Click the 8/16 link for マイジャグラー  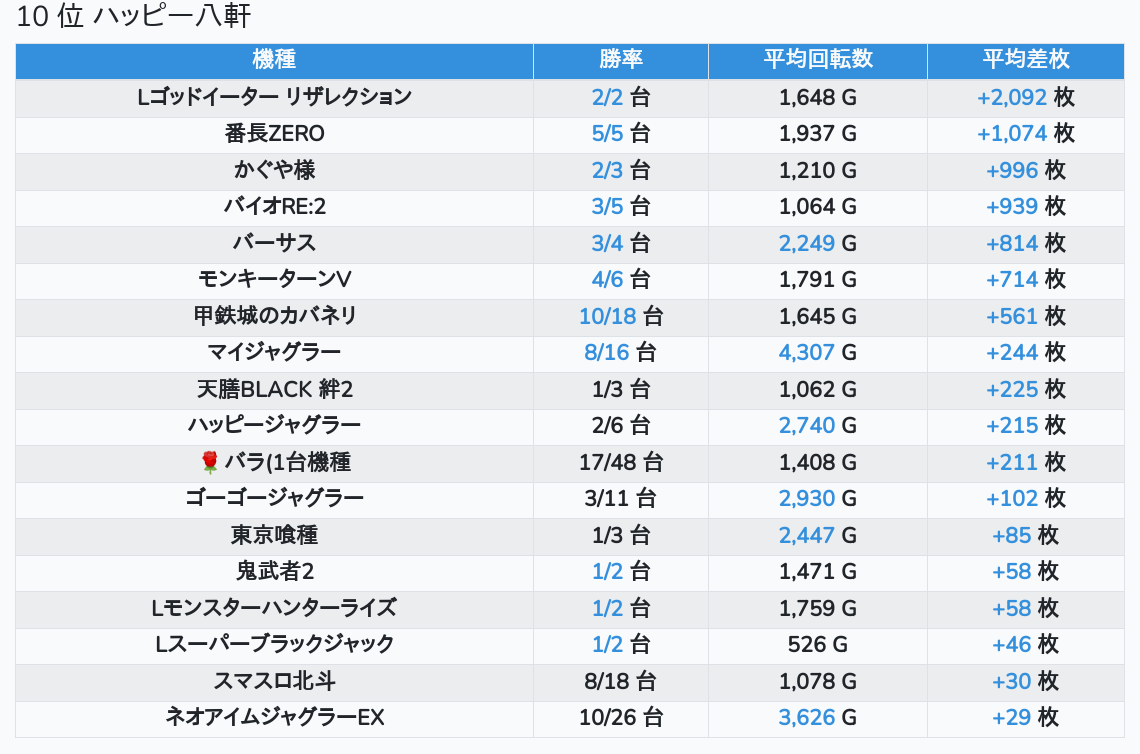(608, 352)
